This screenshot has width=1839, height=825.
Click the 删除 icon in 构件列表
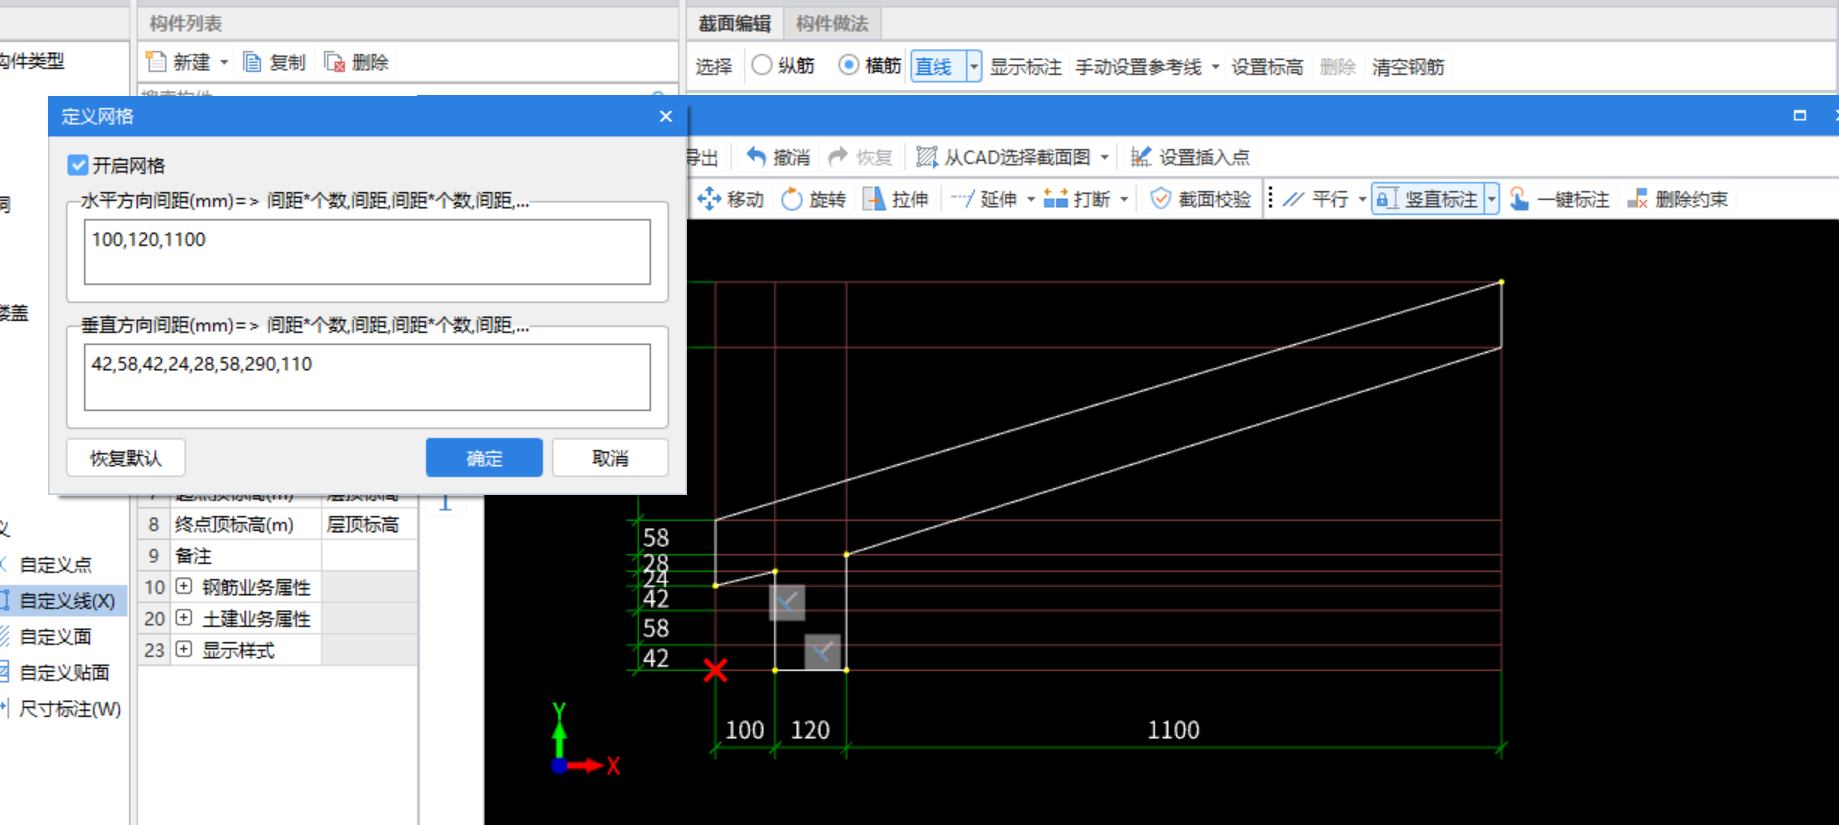(334, 62)
